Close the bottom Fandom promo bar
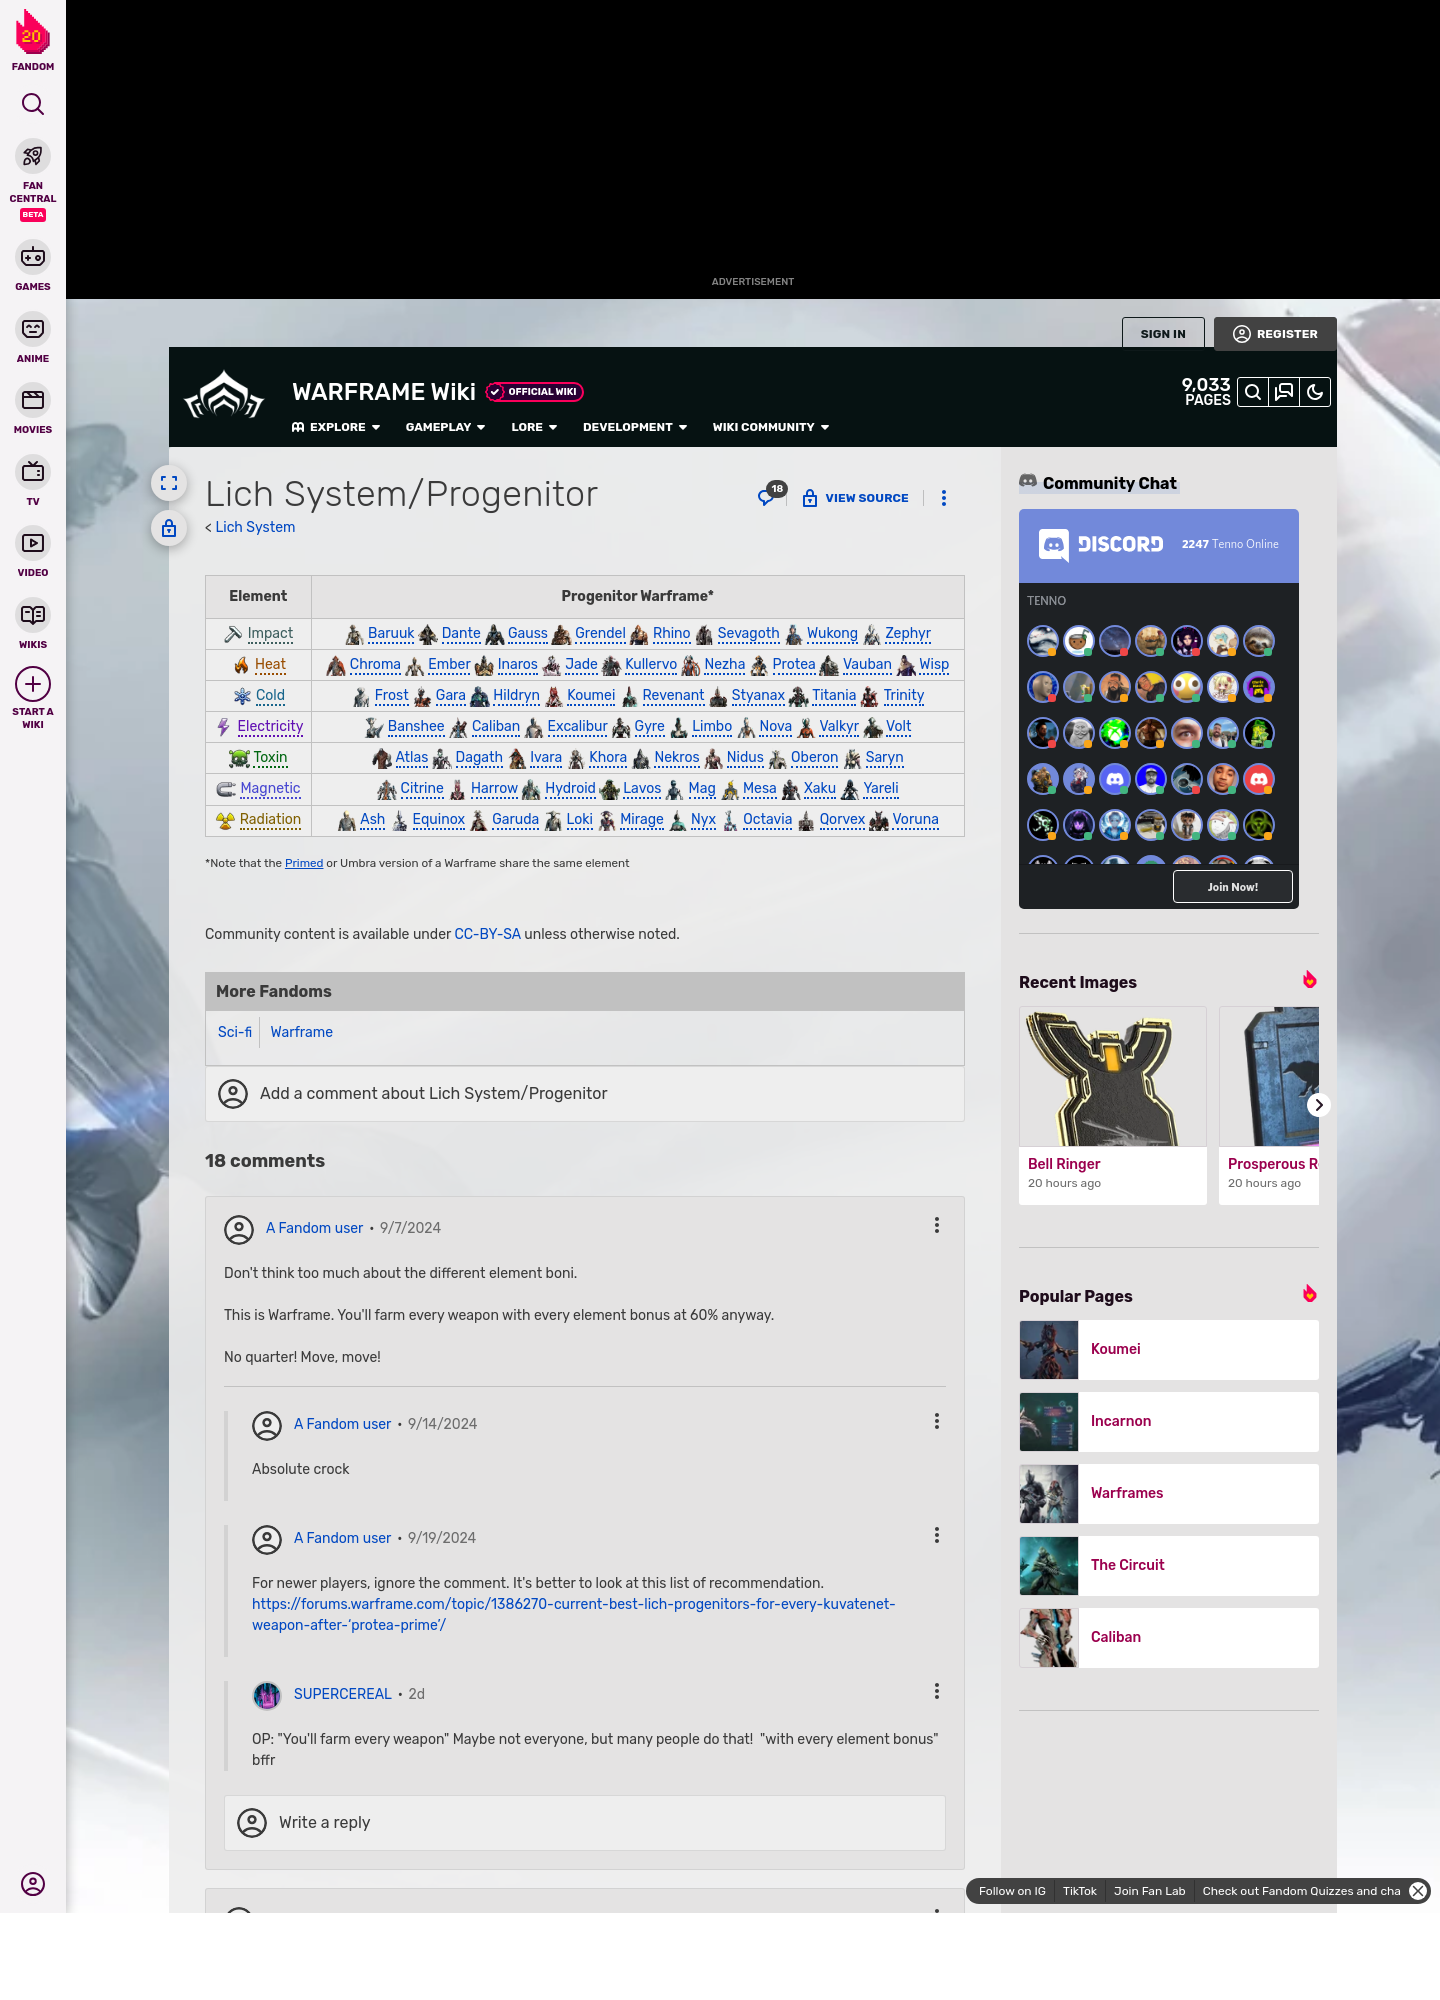 pyautogui.click(x=1418, y=1891)
